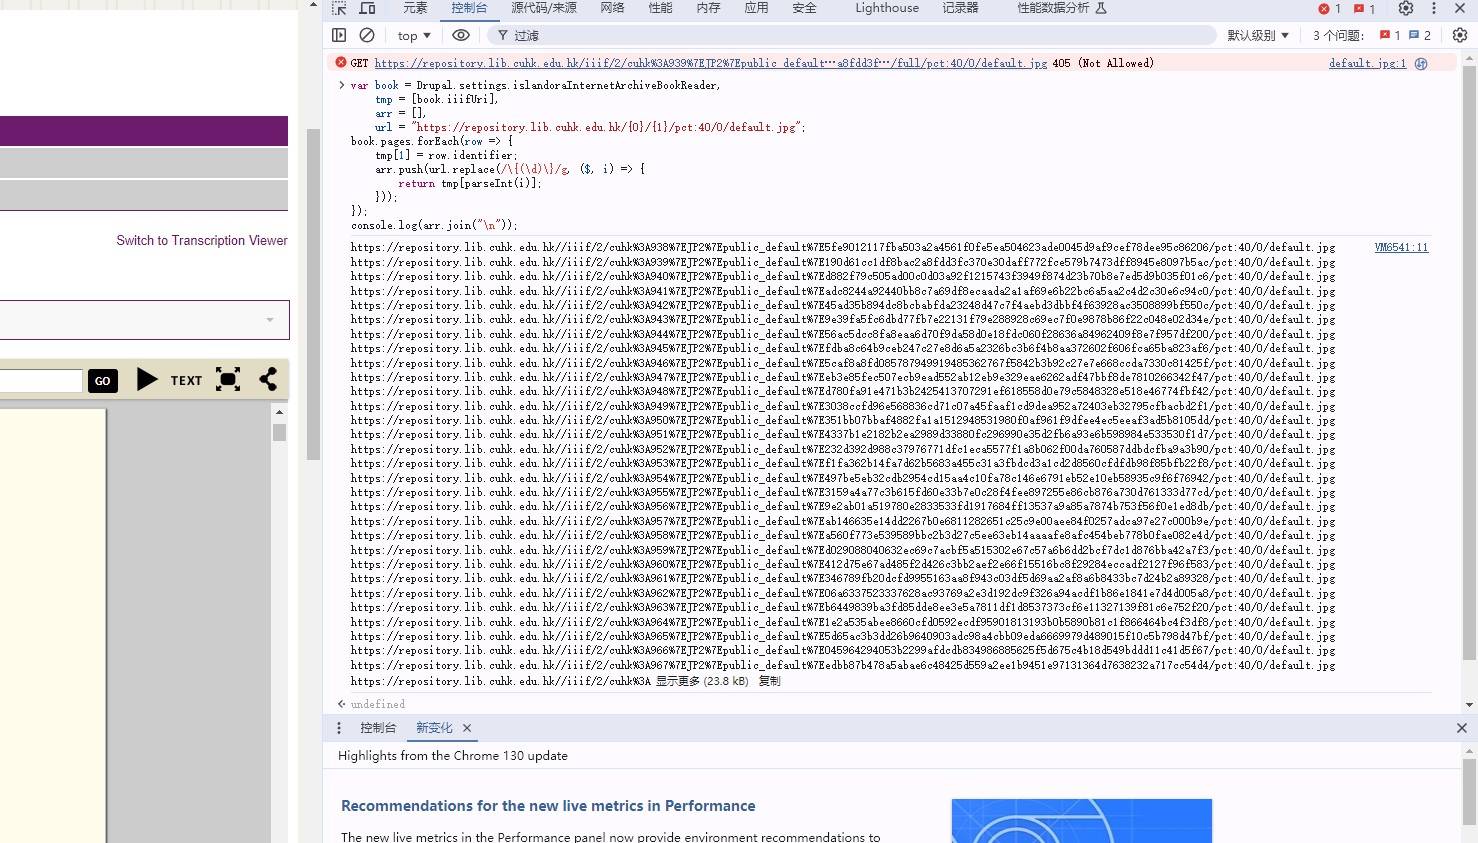Close the 新变化 tab

[467, 728]
